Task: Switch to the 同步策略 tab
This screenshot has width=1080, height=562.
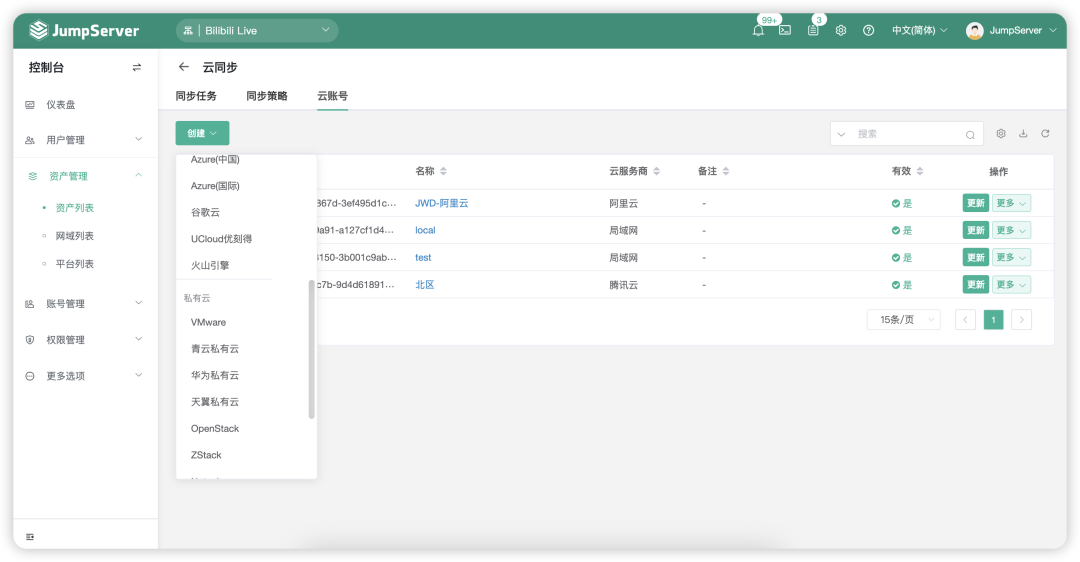Action: coord(267,96)
